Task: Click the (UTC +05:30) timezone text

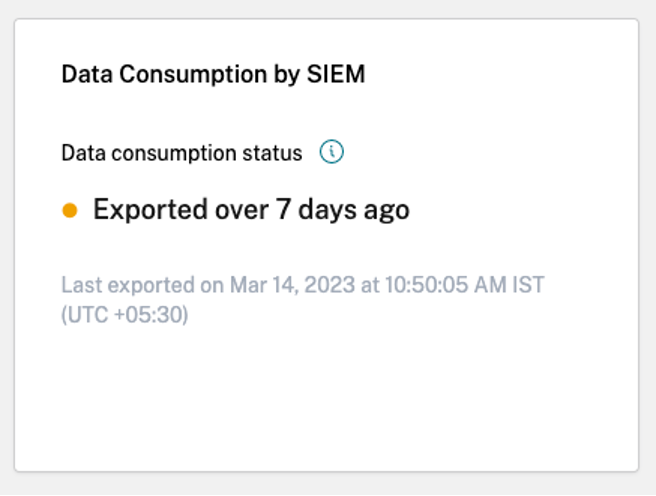Action: point(125,314)
